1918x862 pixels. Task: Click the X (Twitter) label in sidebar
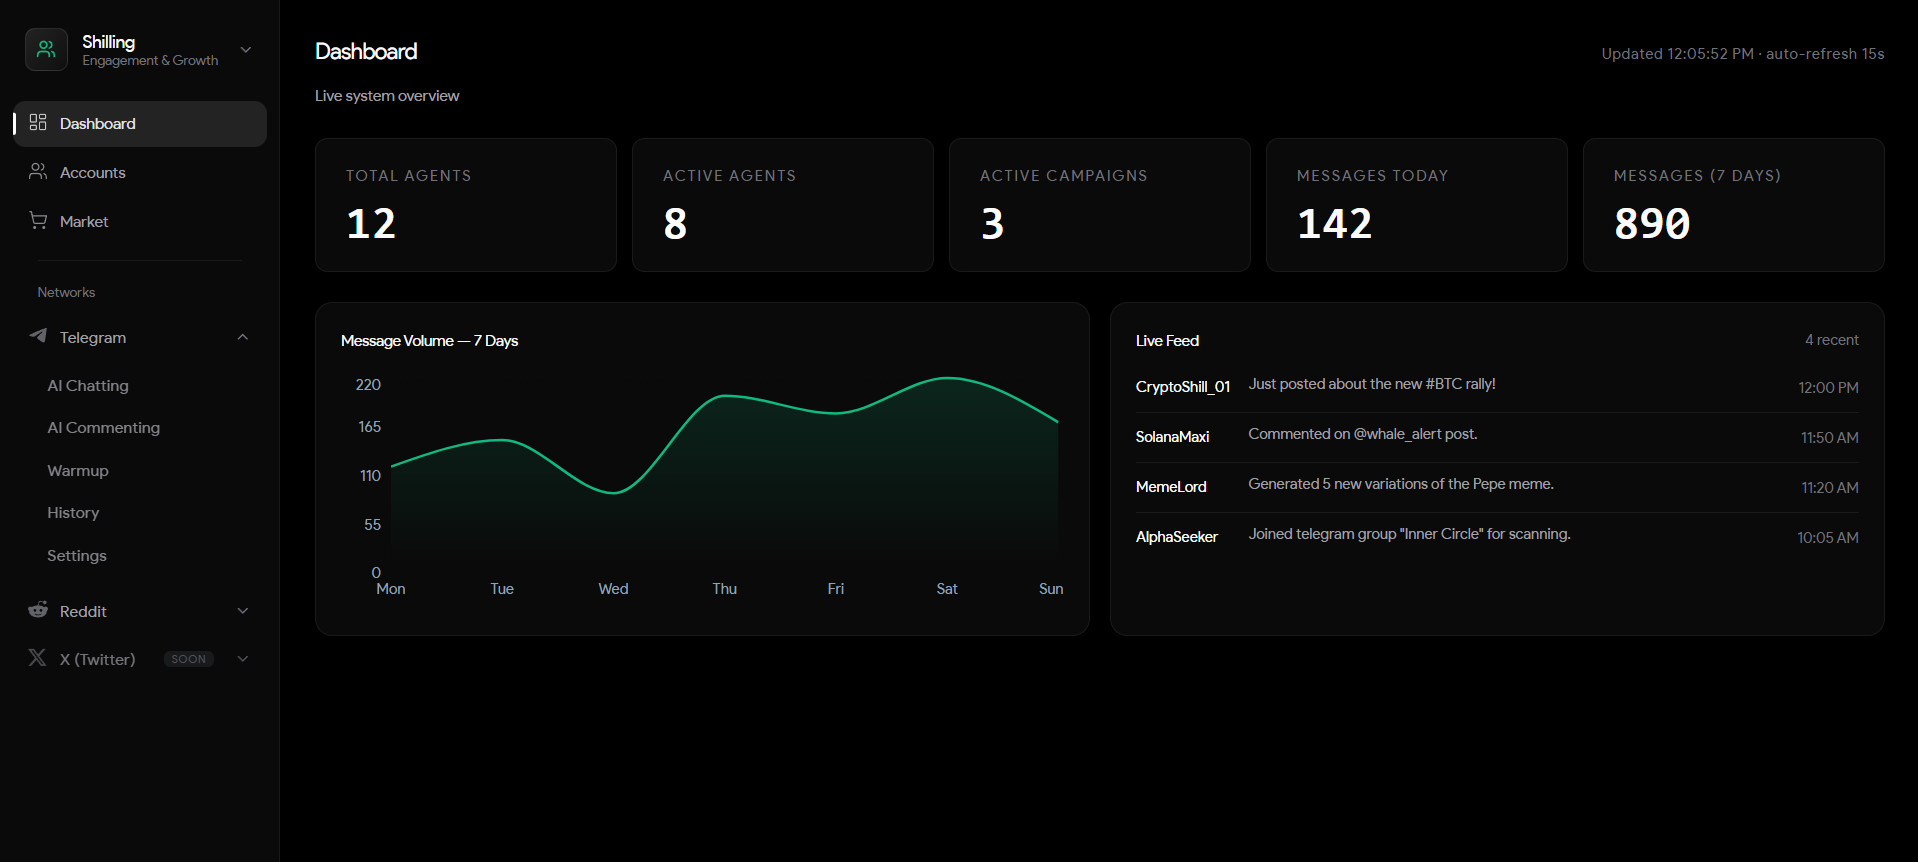[x=98, y=660]
